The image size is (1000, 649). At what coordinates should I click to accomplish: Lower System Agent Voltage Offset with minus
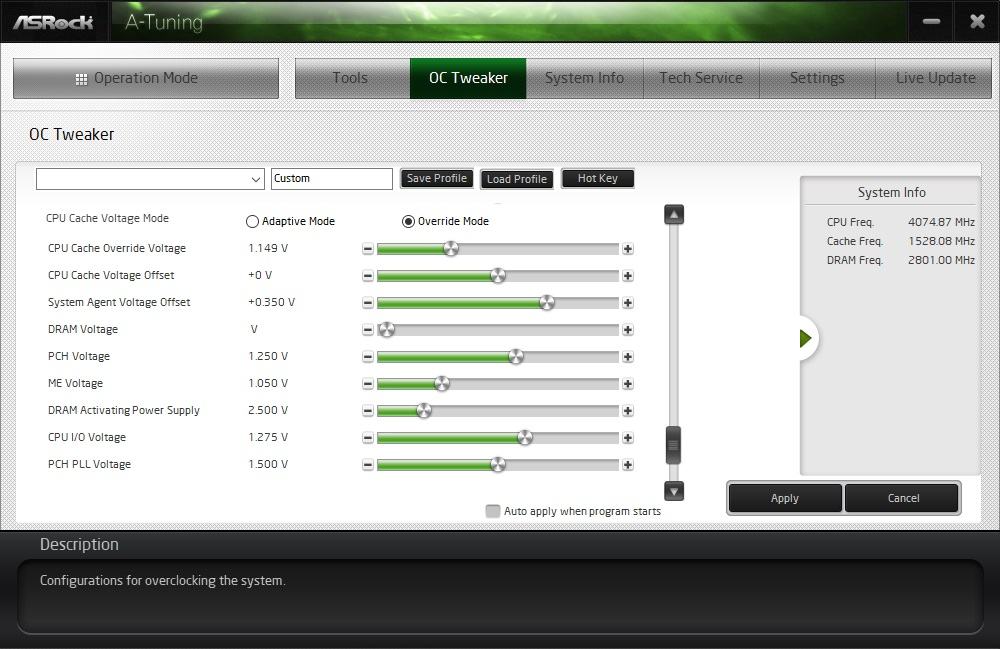[368, 303]
